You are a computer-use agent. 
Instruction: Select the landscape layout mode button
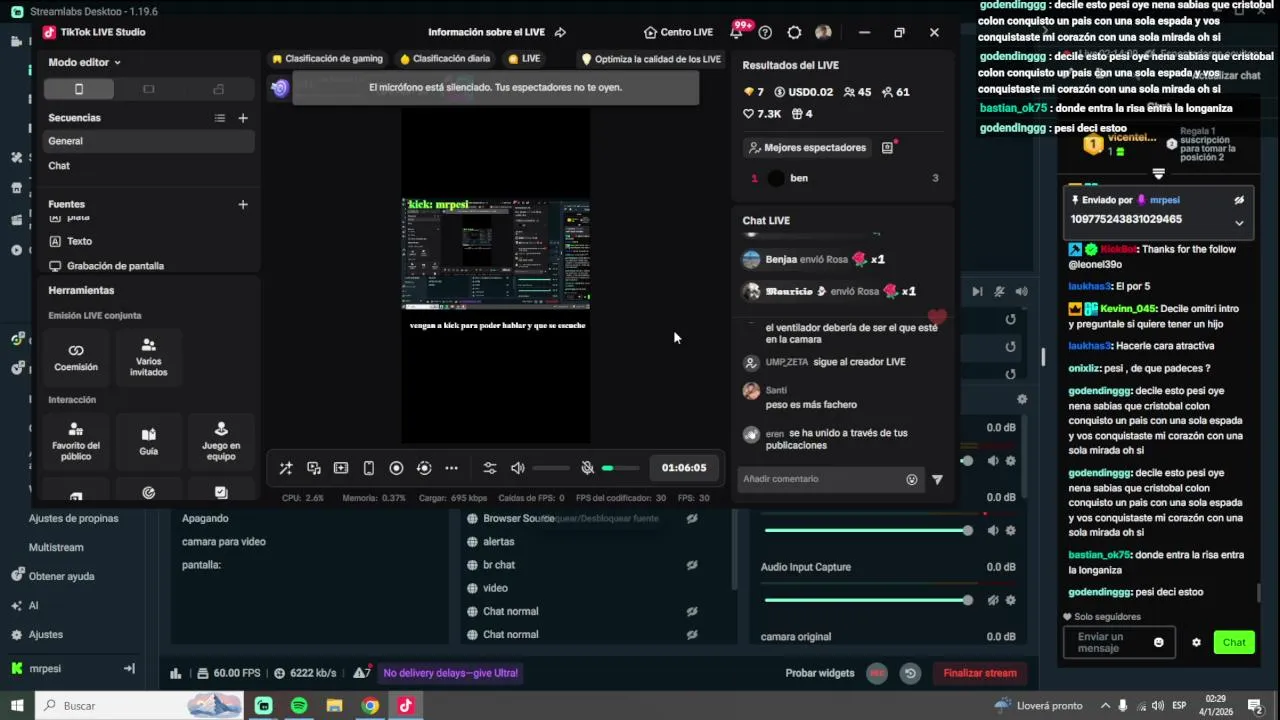[149, 89]
